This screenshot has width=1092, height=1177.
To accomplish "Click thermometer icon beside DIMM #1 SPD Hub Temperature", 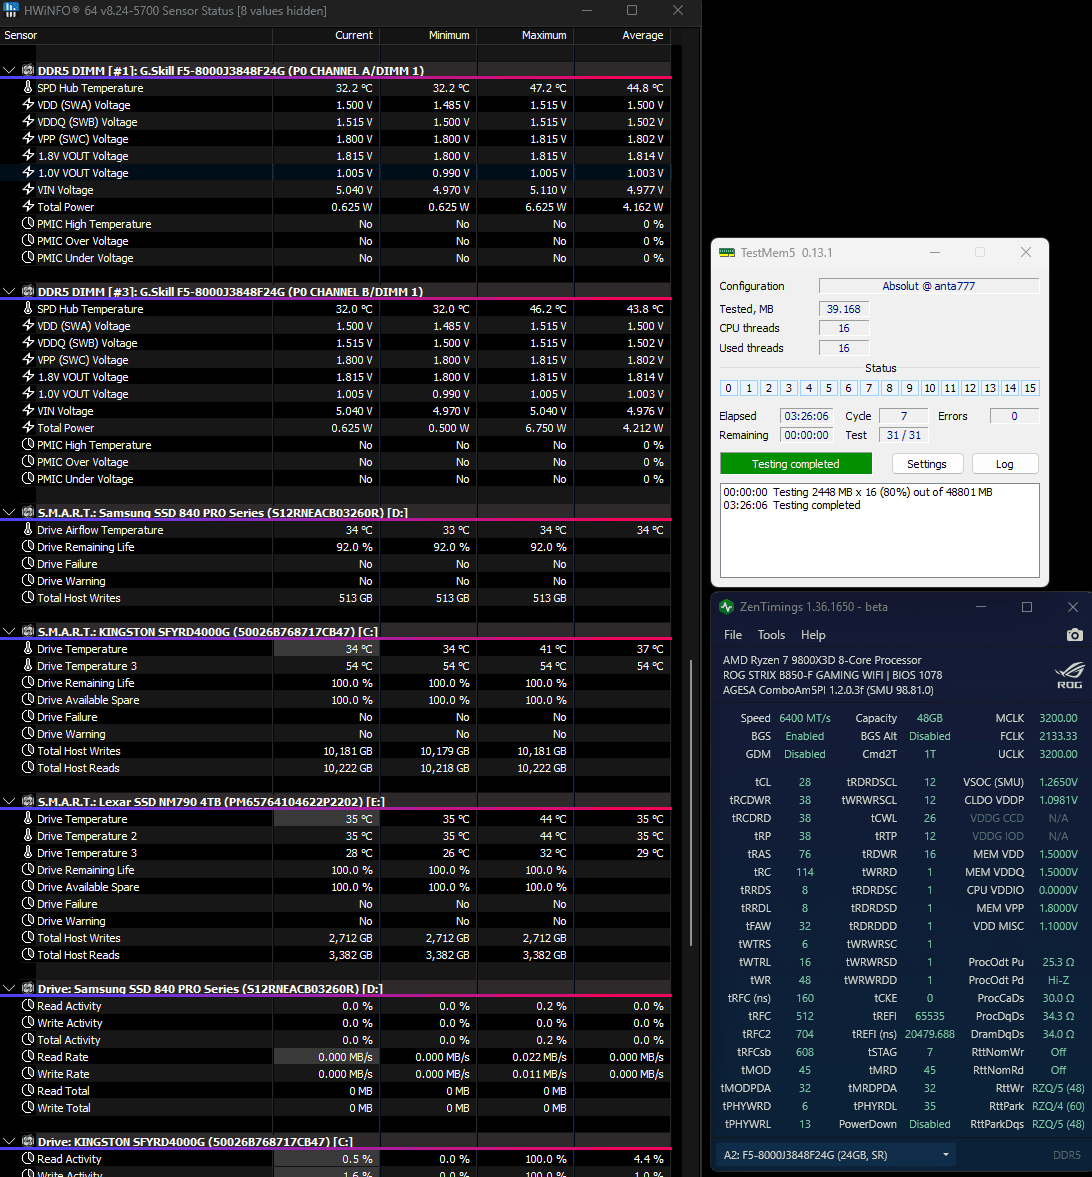I will click(x=28, y=88).
